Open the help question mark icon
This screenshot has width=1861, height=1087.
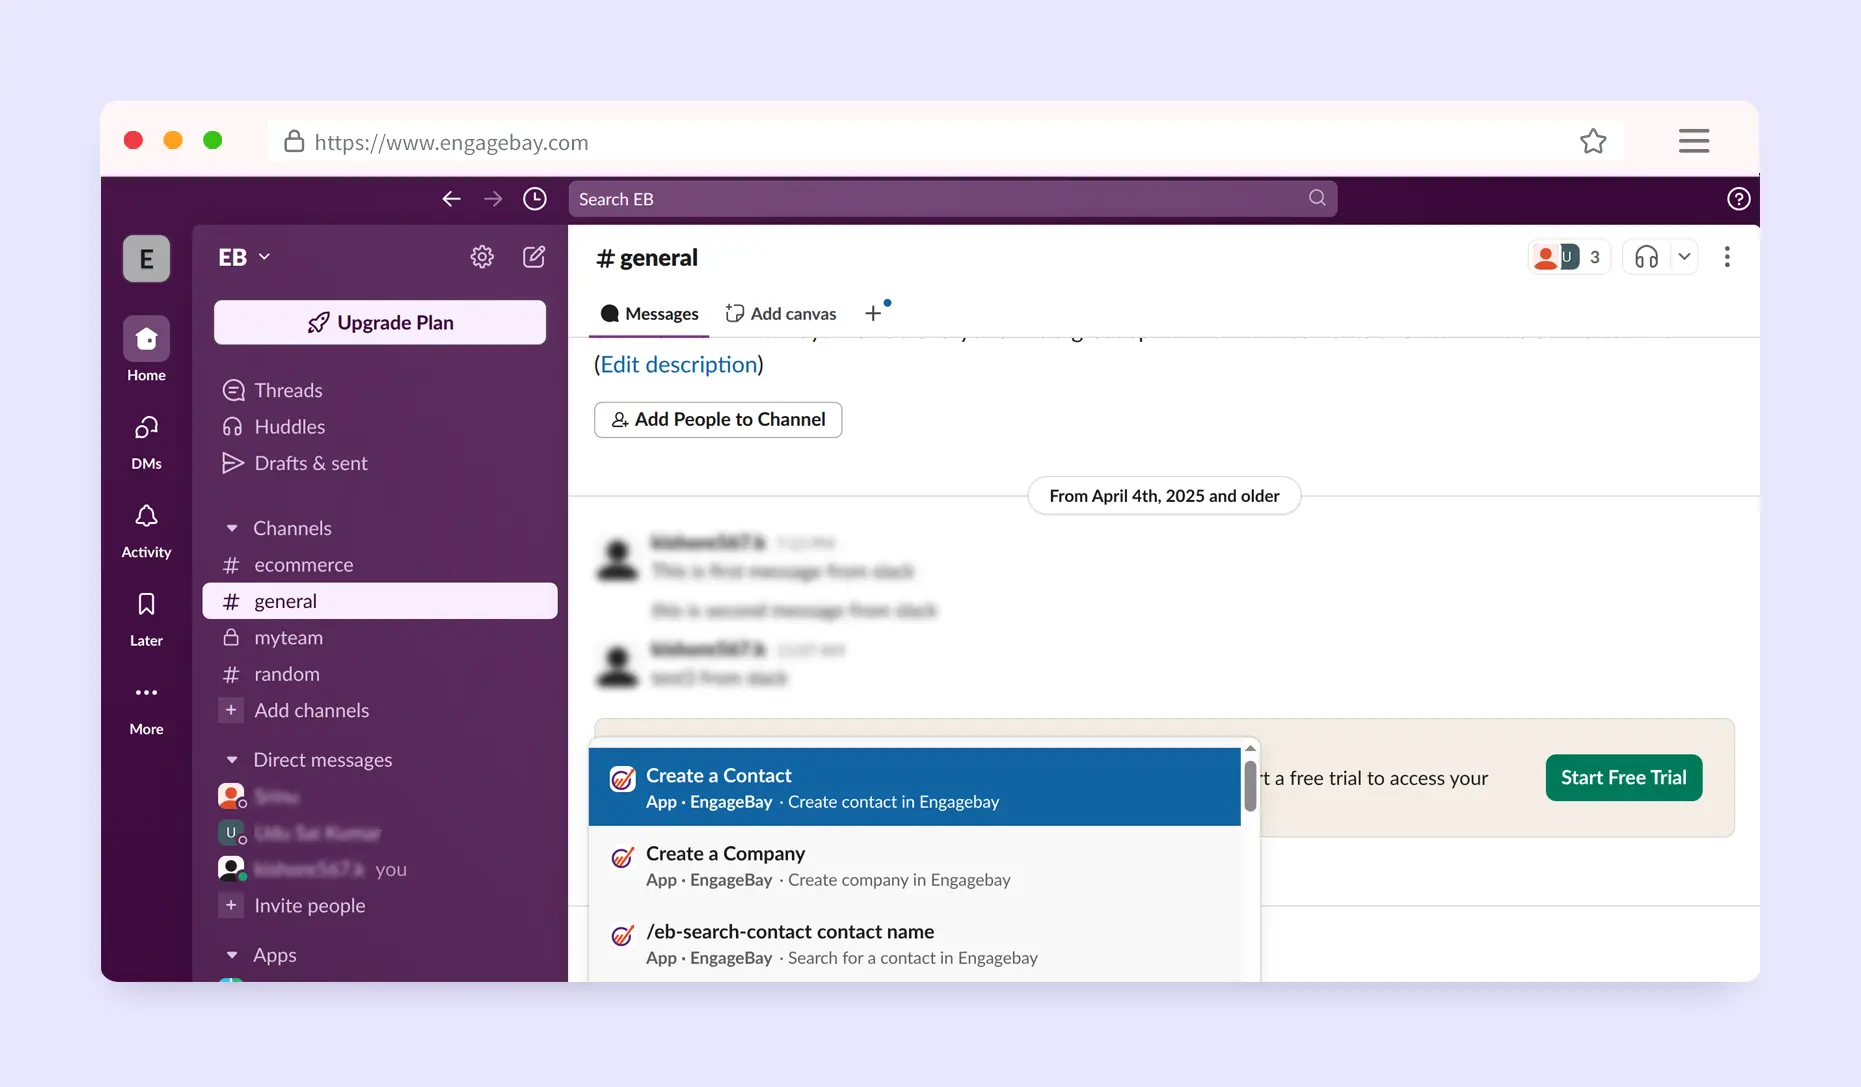pyautogui.click(x=1738, y=199)
